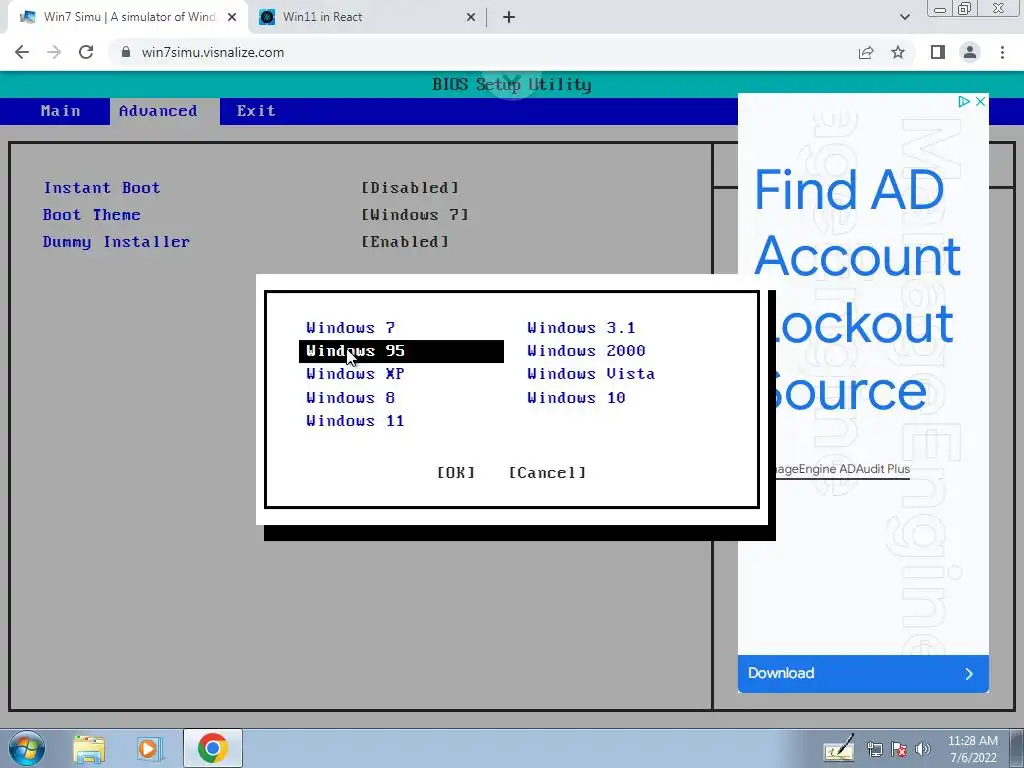This screenshot has height=768, width=1024.
Task: Go to the Exit BIOS tab
Action: click(x=256, y=111)
